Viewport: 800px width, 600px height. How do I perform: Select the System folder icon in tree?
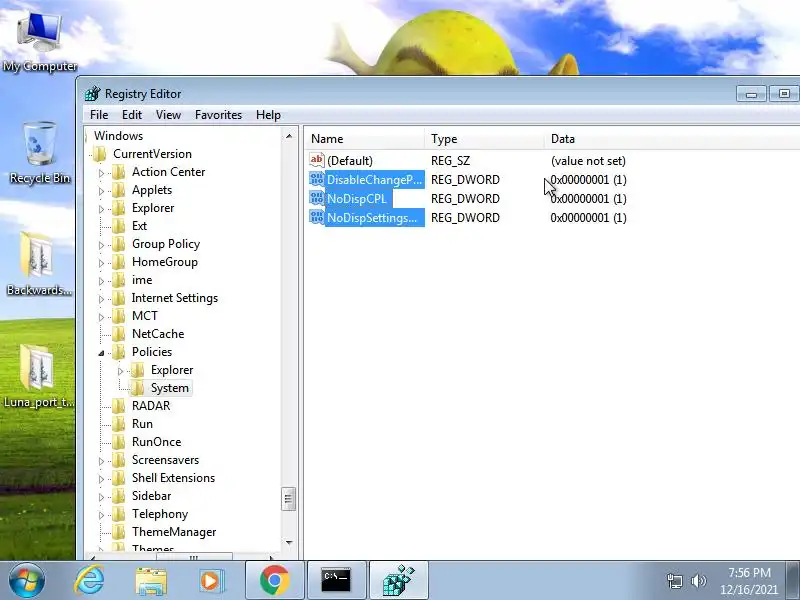tap(138, 388)
